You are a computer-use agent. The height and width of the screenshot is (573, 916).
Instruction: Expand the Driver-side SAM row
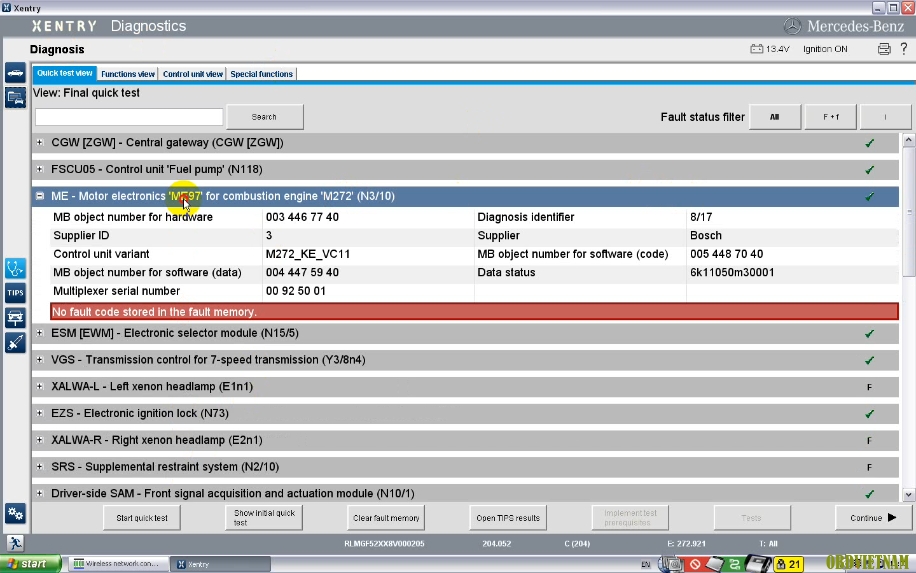39,494
